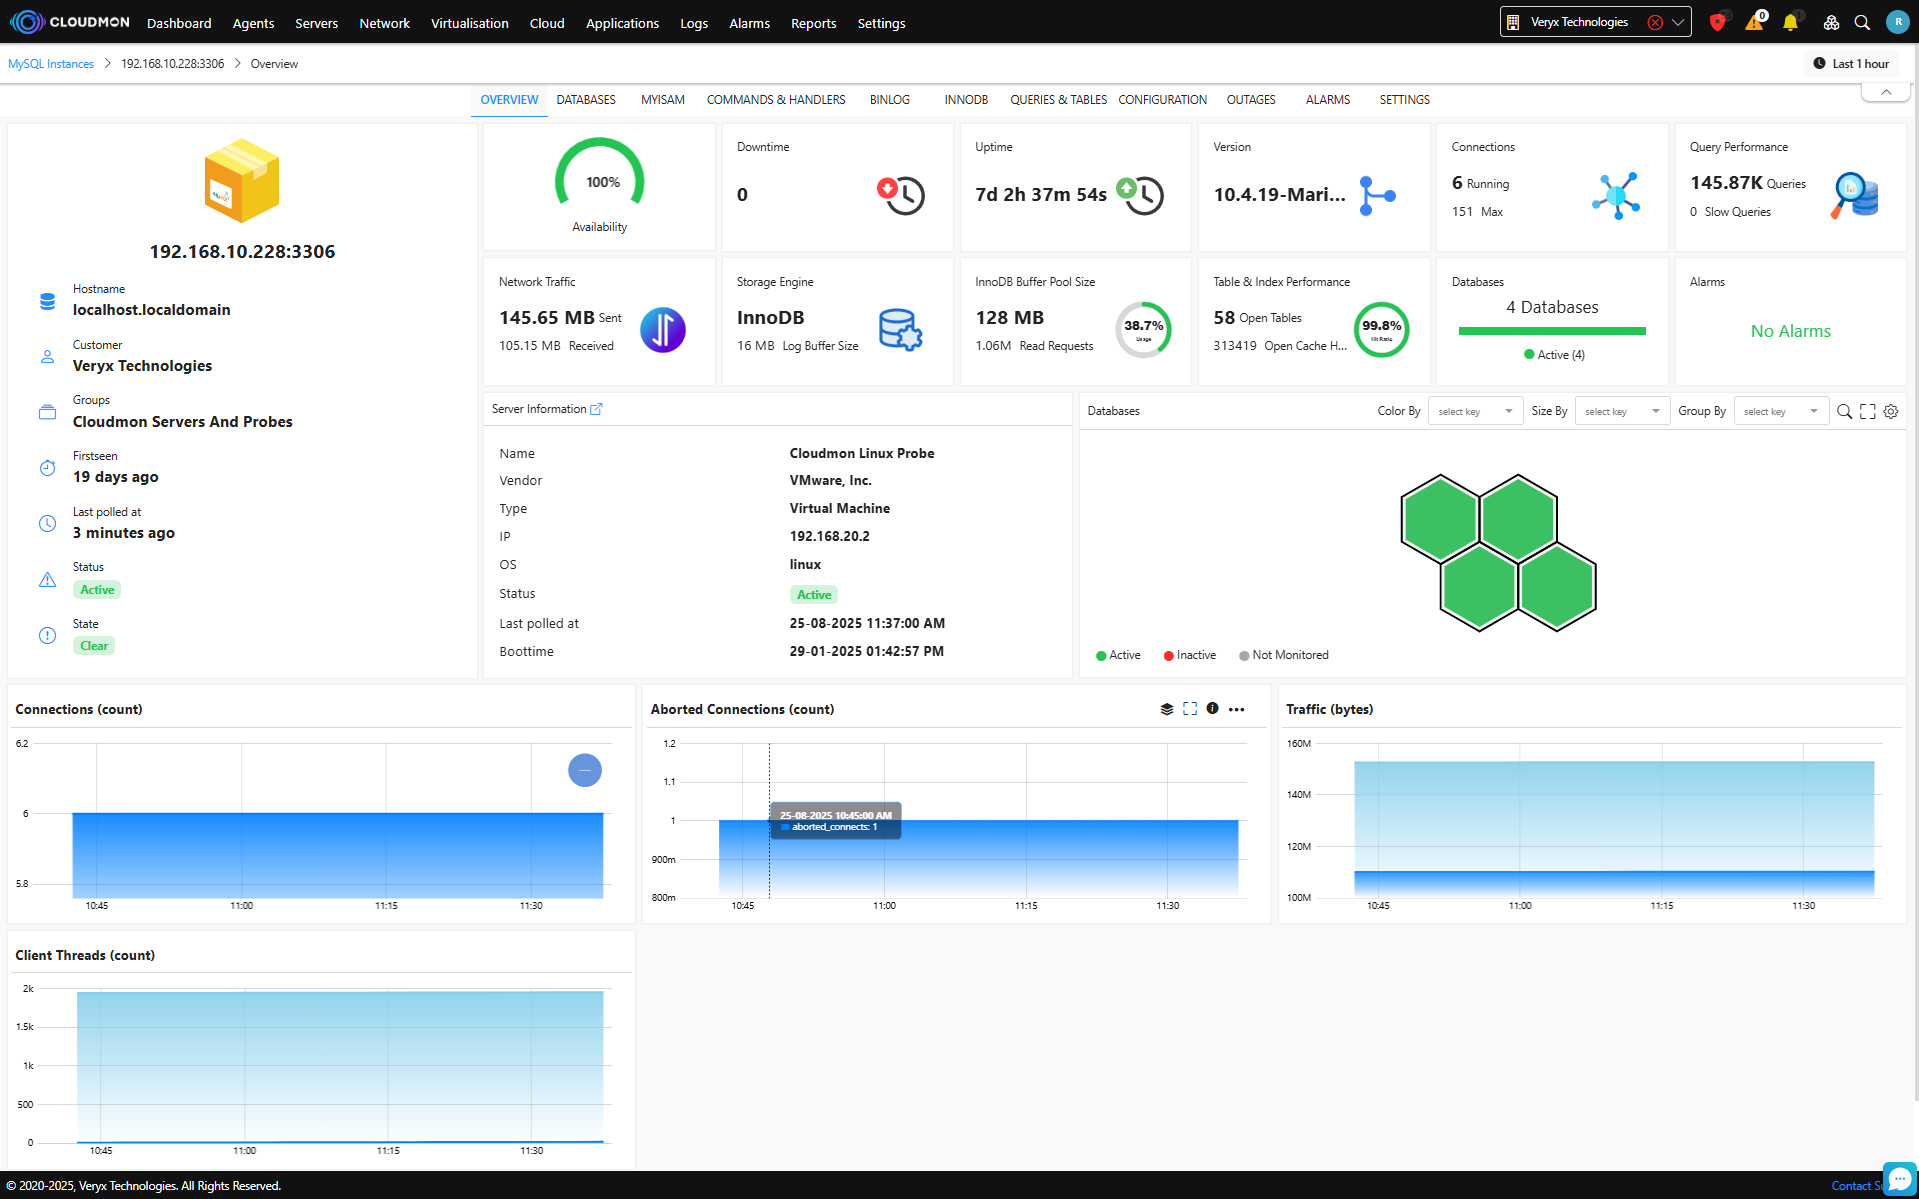Click the notification bell icon
This screenshot has height=1199, width=1919.
pos(1790,22)
